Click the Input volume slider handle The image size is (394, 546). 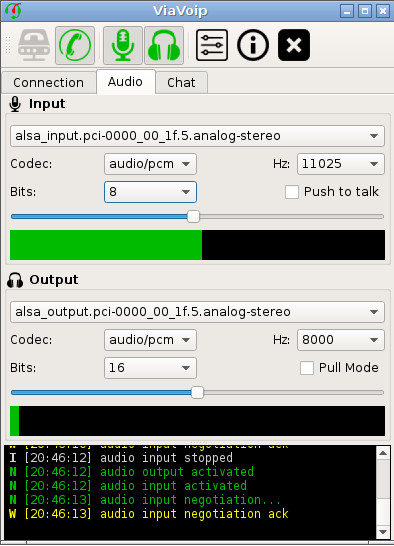coord(193,217)
